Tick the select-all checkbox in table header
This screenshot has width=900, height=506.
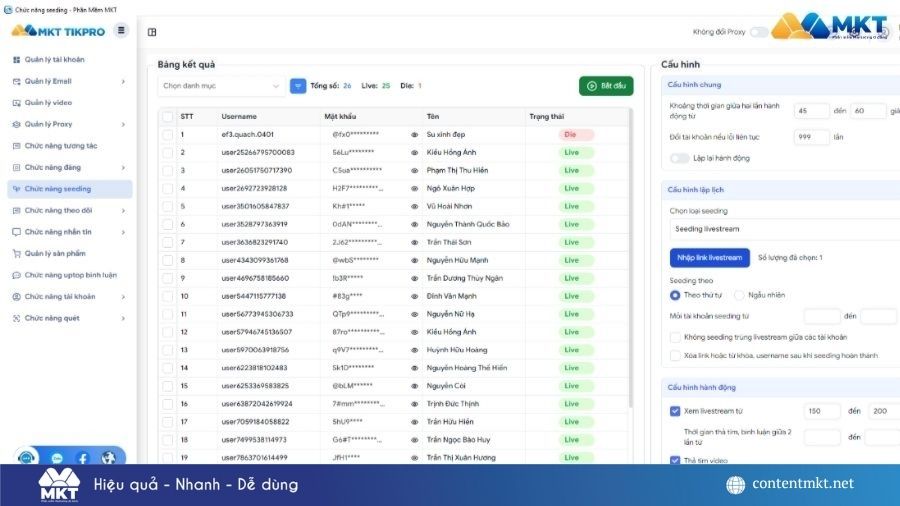tap(168, 116)
